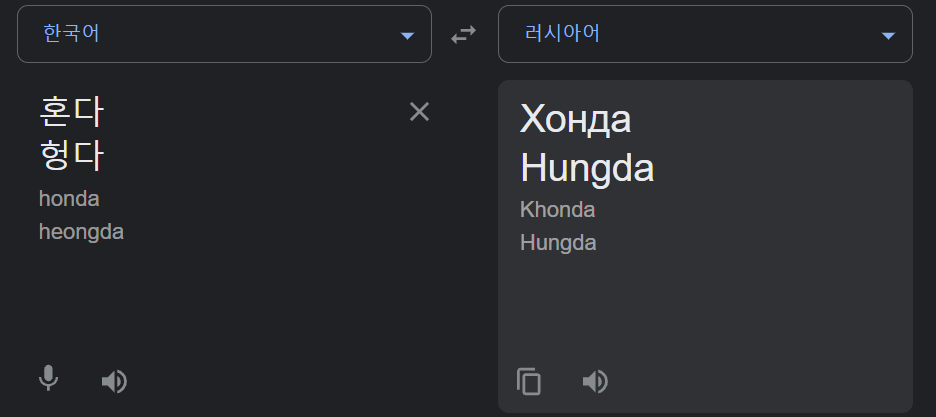The width and height of the screenshot is (936, 417).
Task: Select the romanization text heongda
Action: tap(81, 231)
